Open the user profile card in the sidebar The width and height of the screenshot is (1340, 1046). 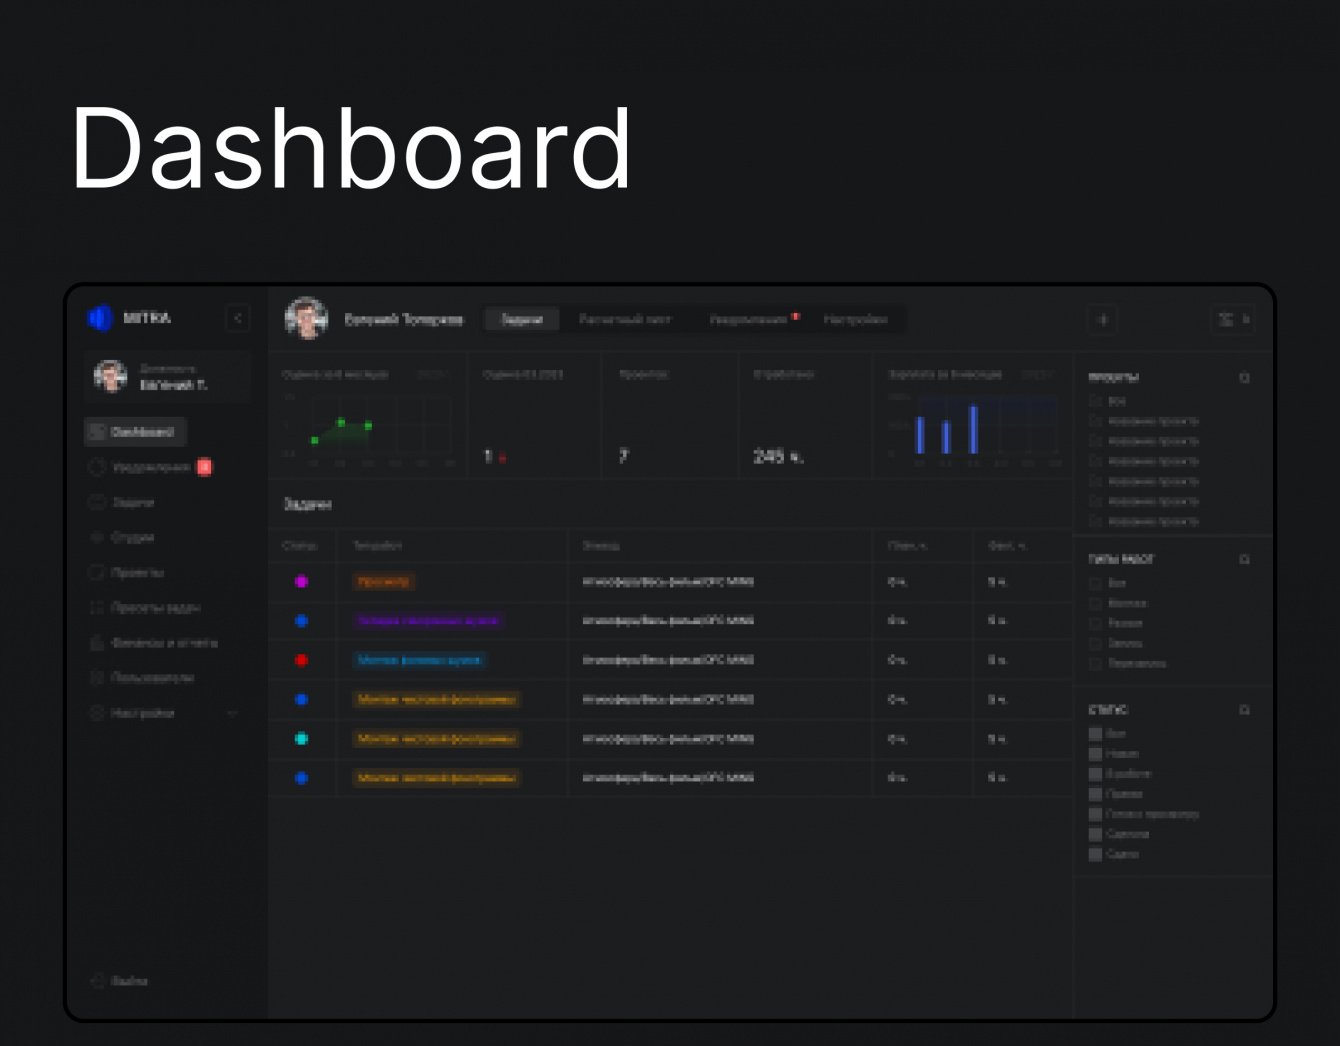pyautogui.click(x=167, y=377)
